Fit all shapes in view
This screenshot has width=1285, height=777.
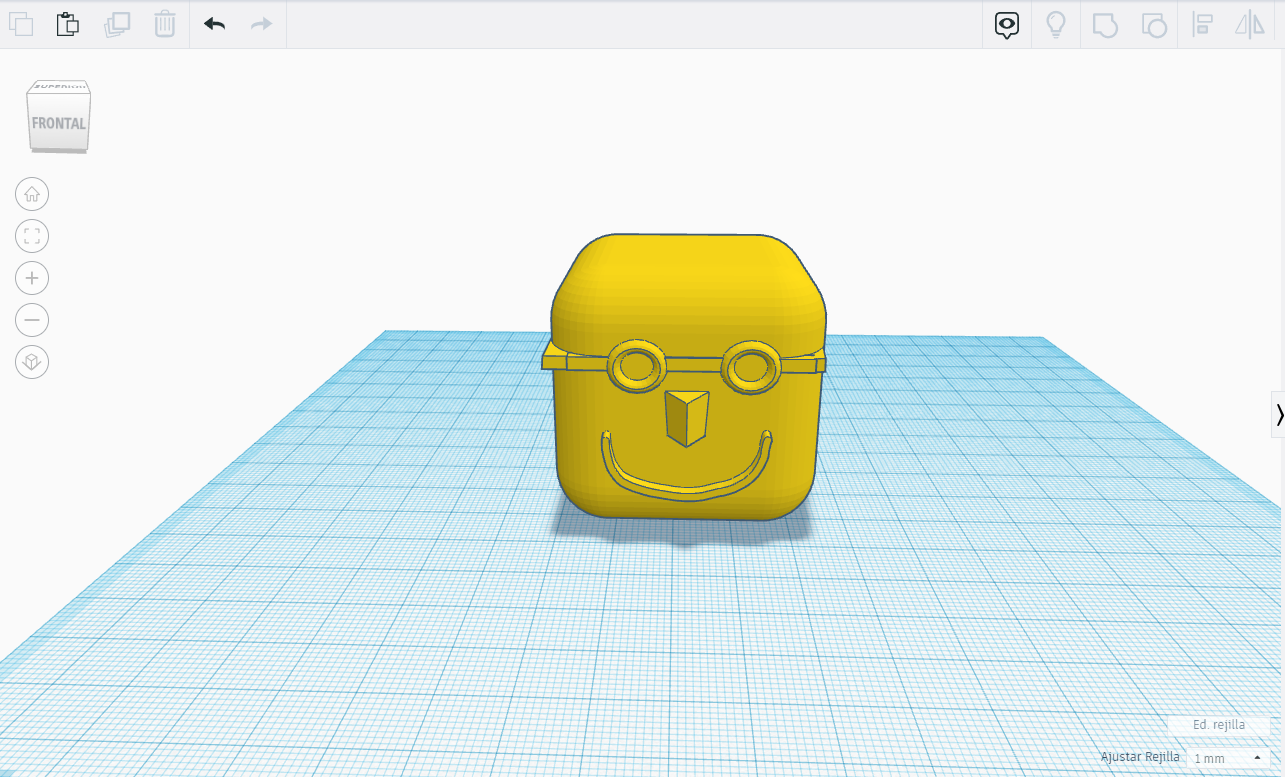point(32,236)
